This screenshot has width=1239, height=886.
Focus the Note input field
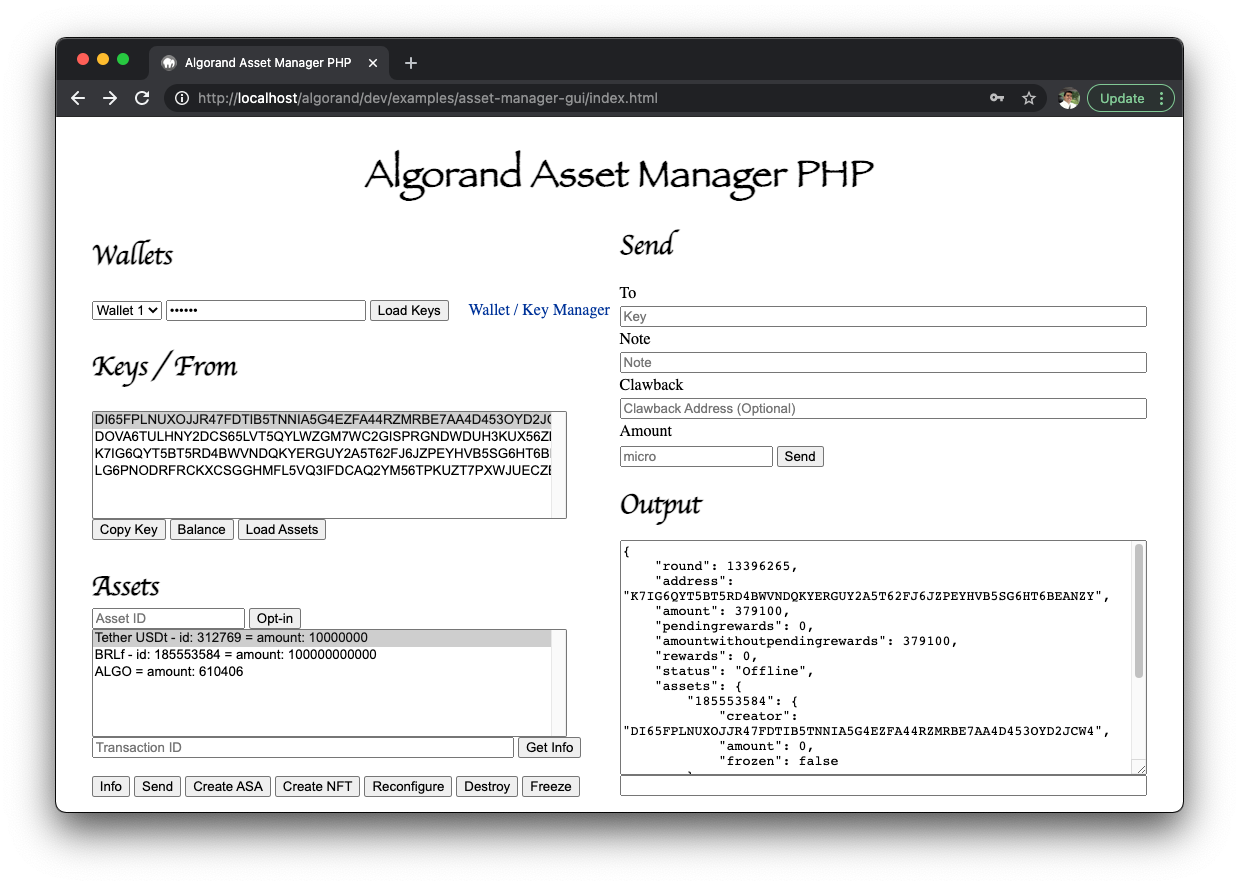(x=883, y=362)
